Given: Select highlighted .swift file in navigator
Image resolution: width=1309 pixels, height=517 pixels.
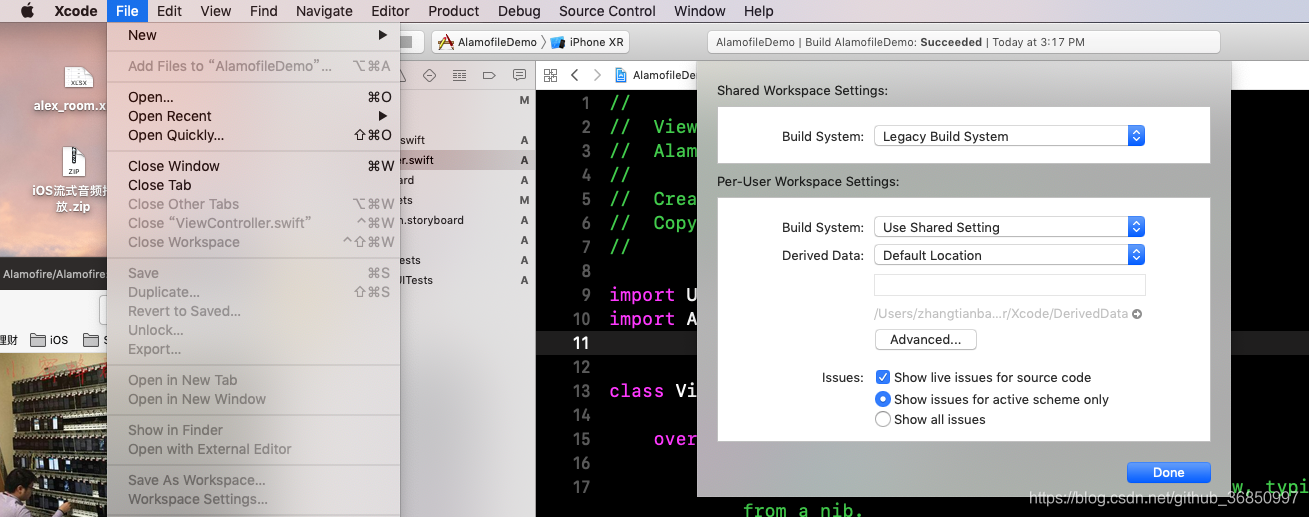Looking at the screenshot, I should coord(467,160).
